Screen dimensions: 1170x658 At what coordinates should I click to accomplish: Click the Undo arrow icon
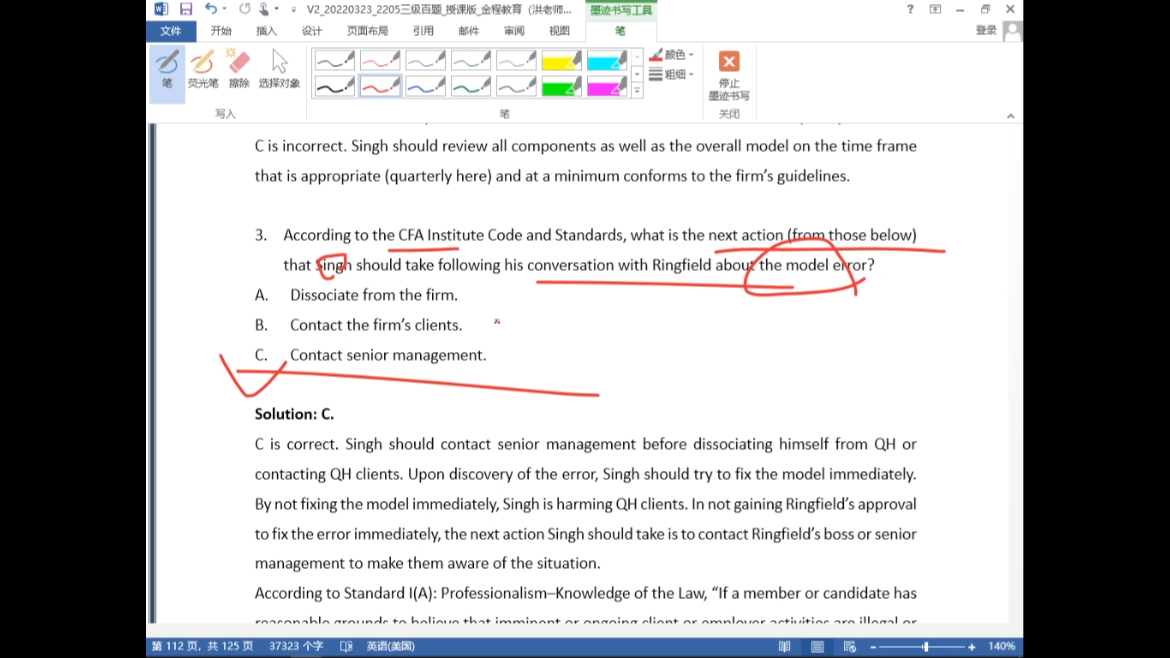[210, 9]
